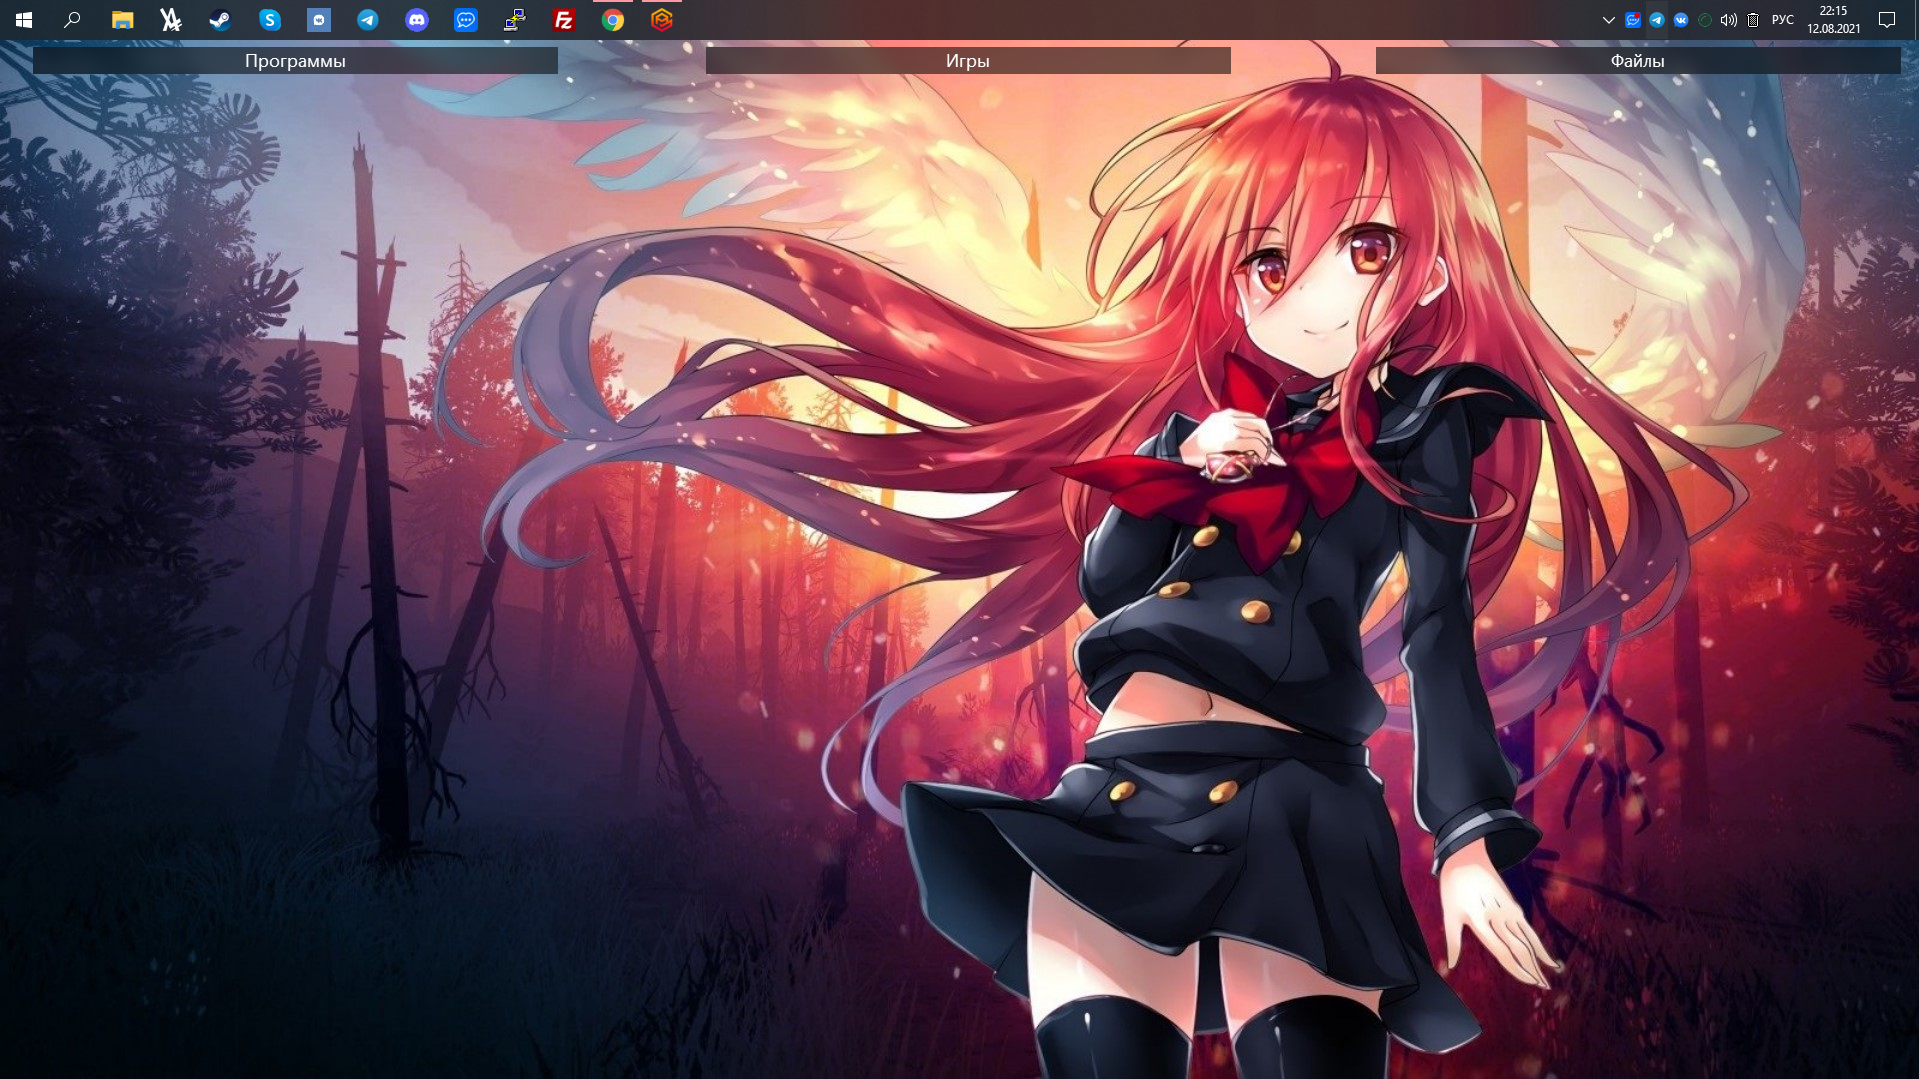Viewport: 1919px width, 1079px height.
Task: Expand the hidden system tray icons
Action: pyautogui.click(x=1608, y=20)
